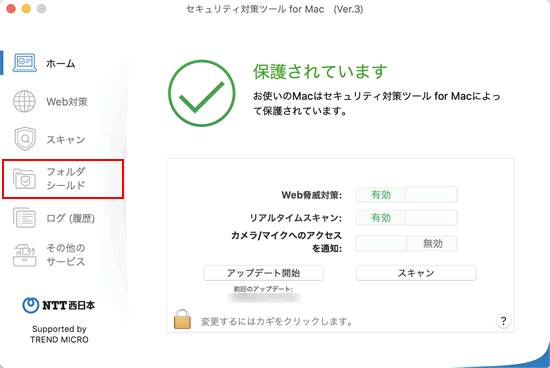Click the blurred last-update date field

(x=264, y=298)
